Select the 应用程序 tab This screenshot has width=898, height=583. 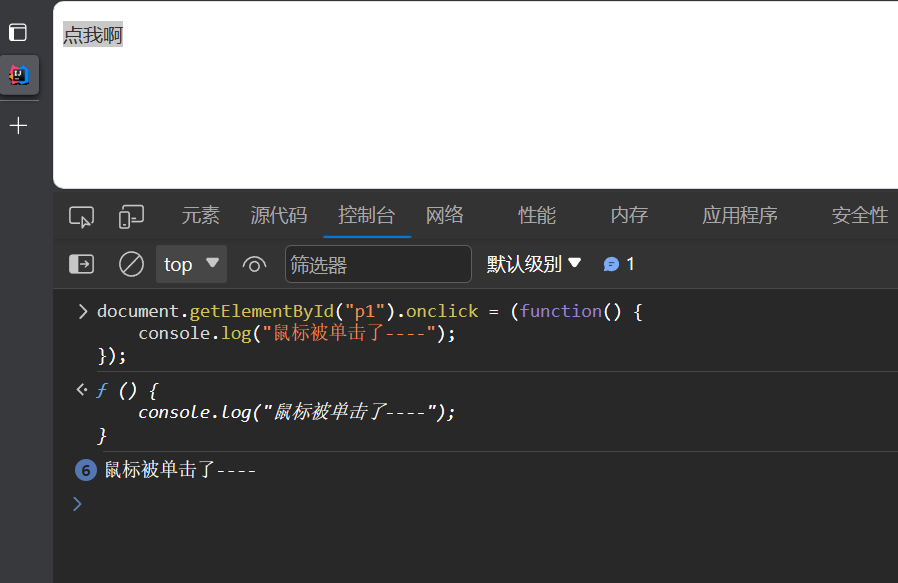pos(739,215)
